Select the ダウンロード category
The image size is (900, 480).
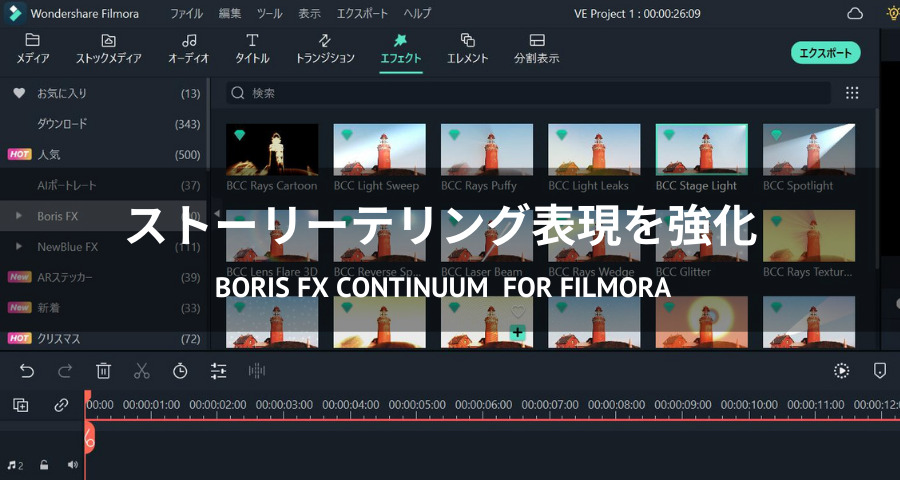coord(103,124)
